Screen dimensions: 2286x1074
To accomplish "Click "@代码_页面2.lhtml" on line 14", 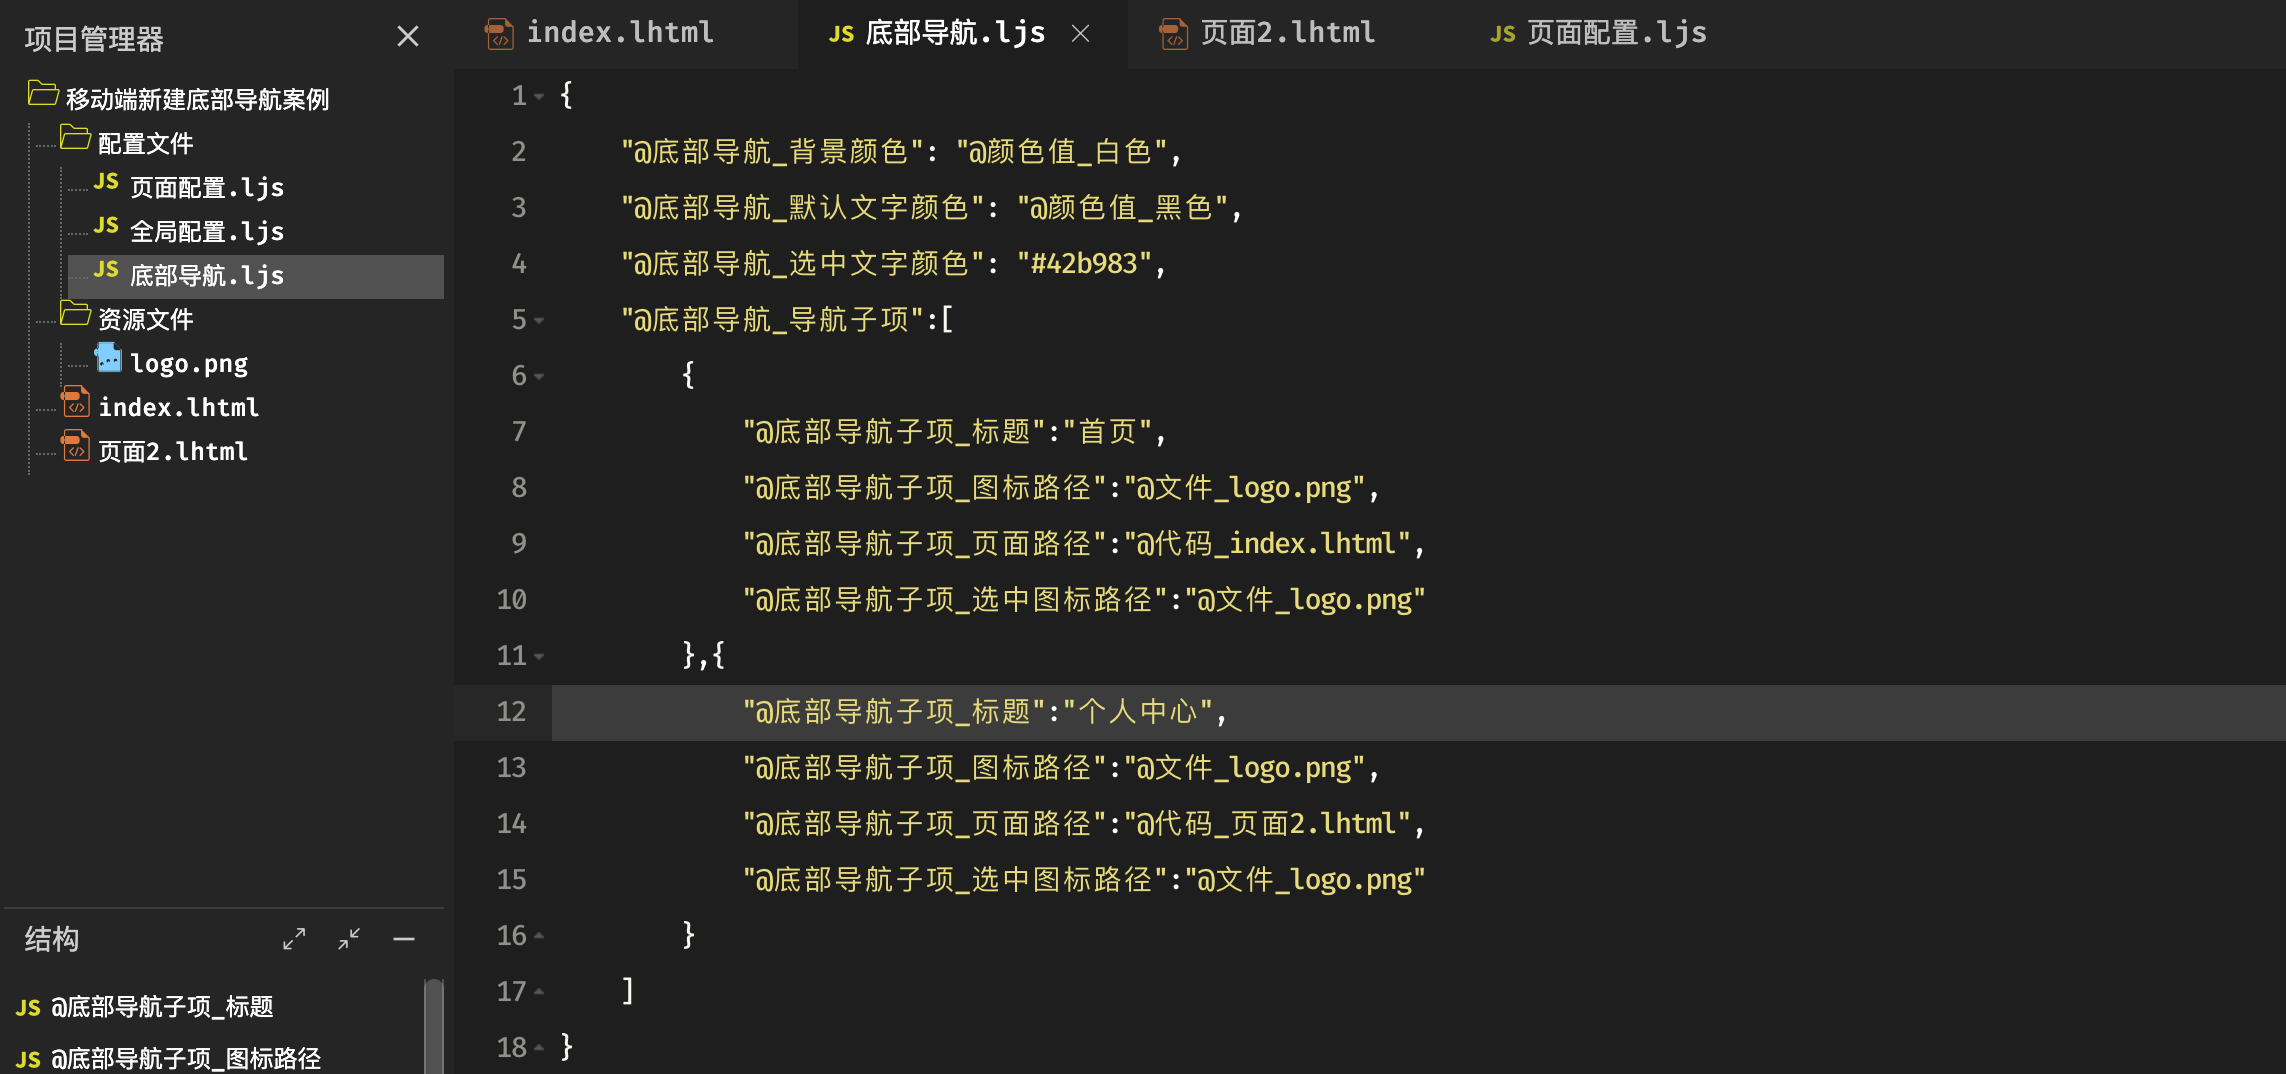I will coord(1267,824).
